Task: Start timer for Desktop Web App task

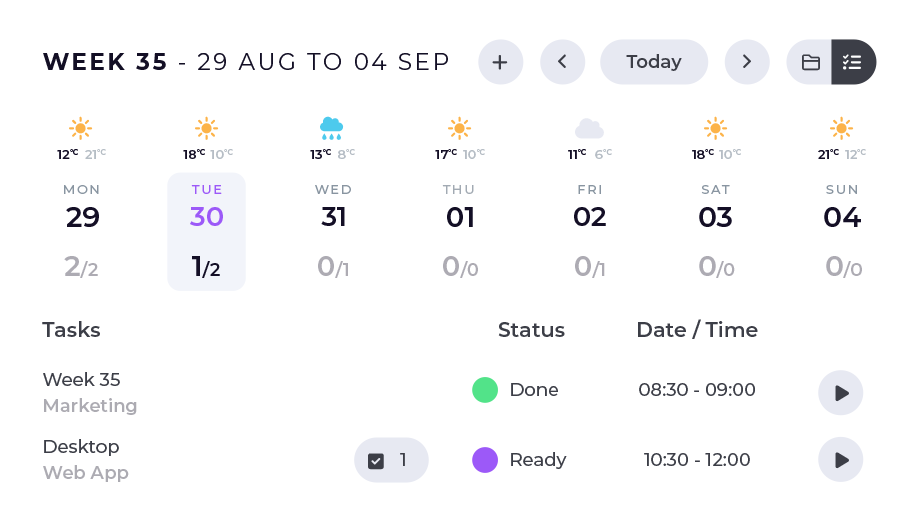Action: click(841, 460)
